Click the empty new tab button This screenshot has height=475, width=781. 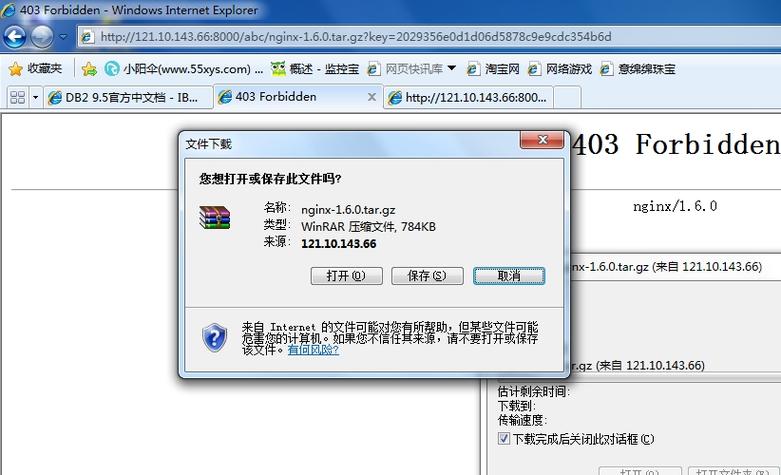click(x=567, y=97)
